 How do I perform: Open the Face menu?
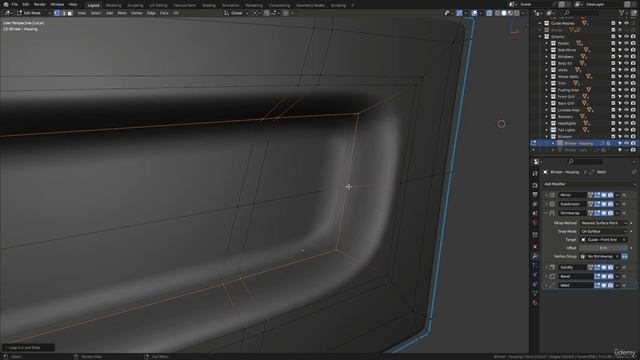[x=164, y=13]
